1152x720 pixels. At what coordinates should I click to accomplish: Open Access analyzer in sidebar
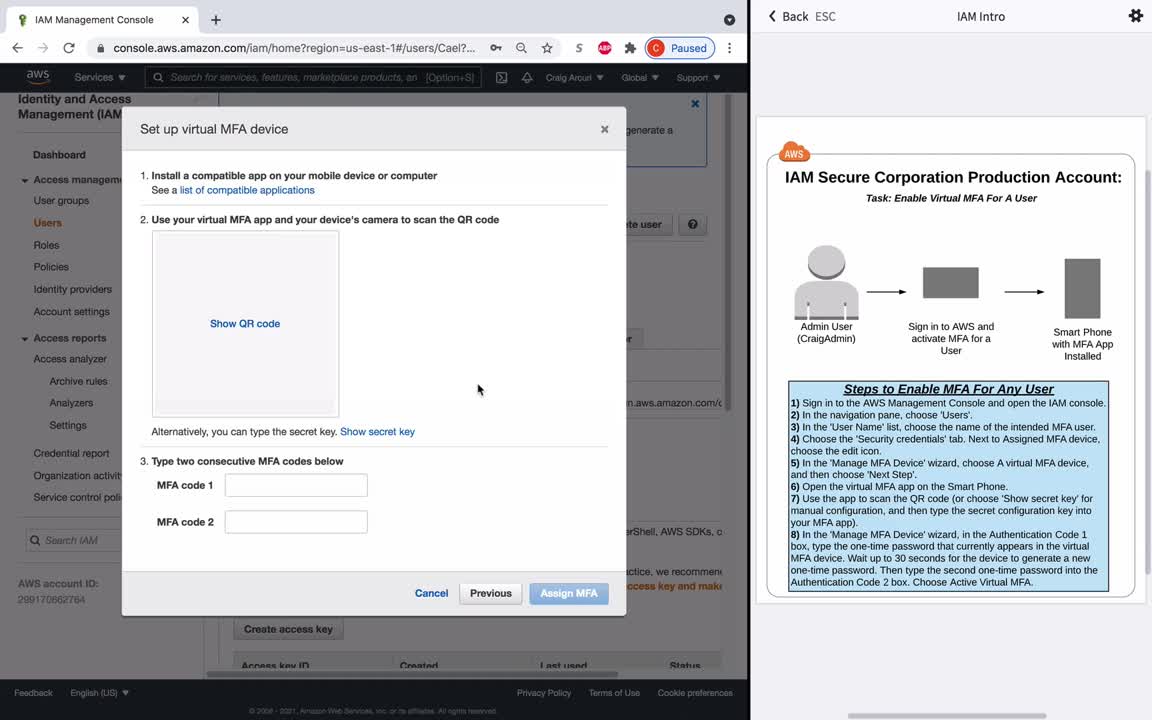coord(70,359)
